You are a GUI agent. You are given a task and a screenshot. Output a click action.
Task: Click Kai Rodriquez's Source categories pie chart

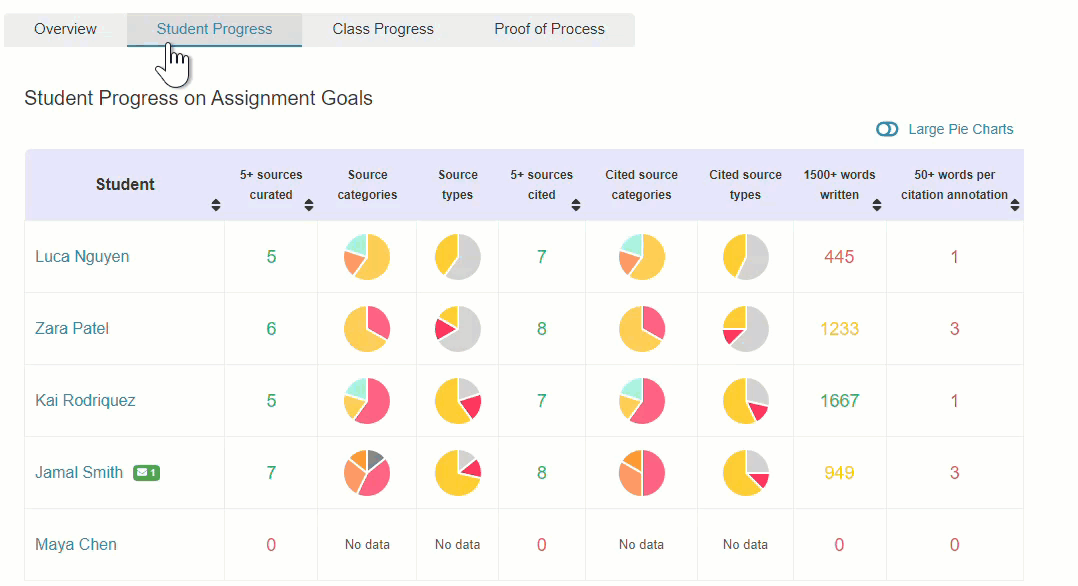(x=366, y=400)
